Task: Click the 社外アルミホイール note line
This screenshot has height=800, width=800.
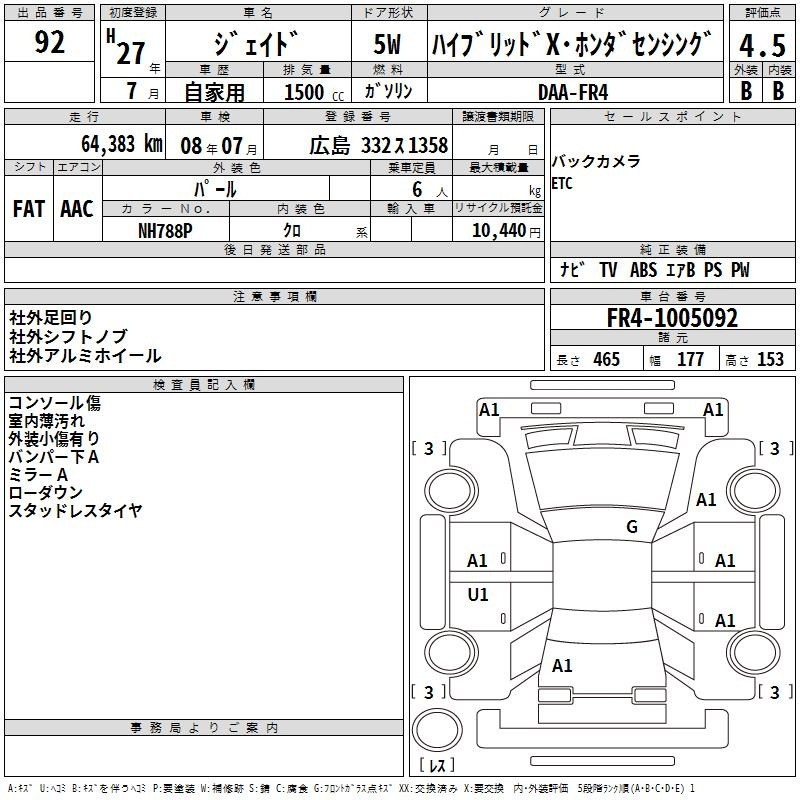Action: tap(85, 356)
